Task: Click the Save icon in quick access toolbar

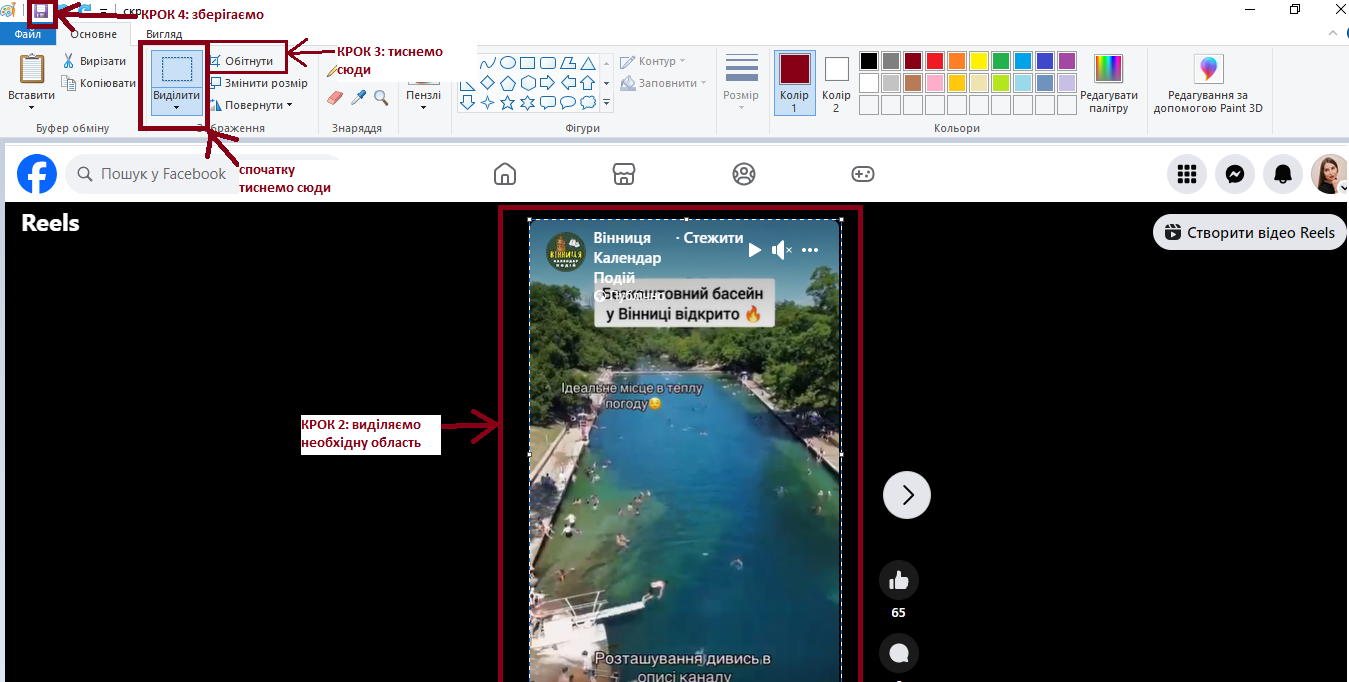Action: pyautogui.click(x=41, y=12)
